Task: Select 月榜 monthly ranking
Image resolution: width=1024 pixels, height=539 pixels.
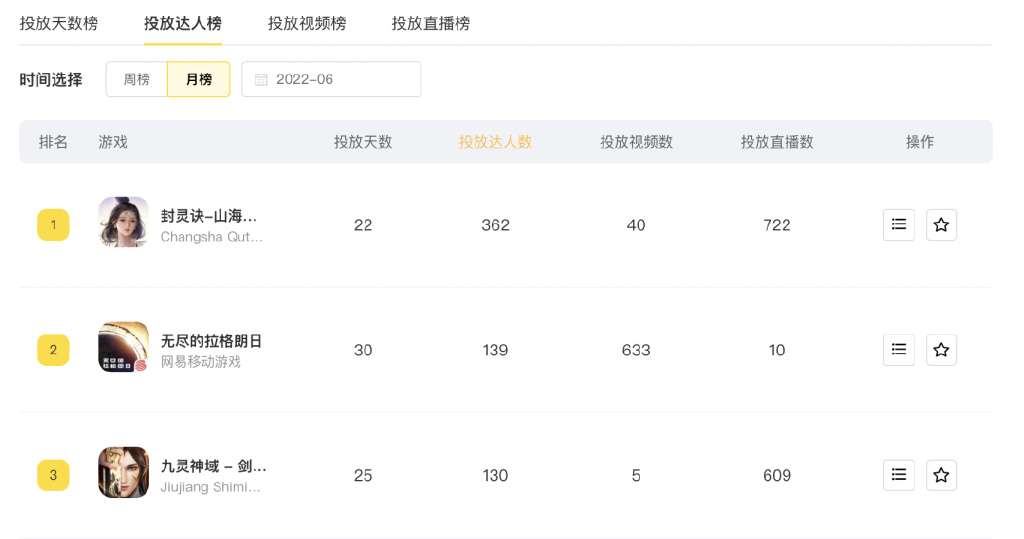Action: tap(198, 80)
